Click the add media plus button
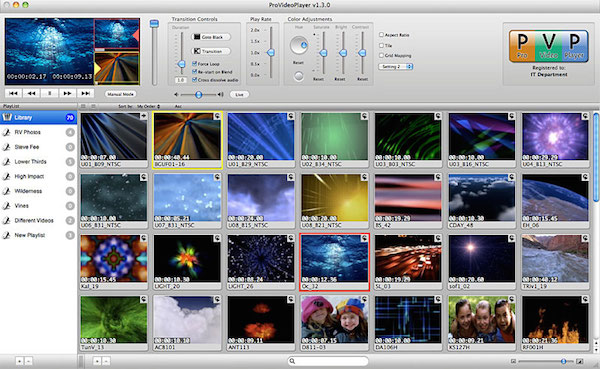The height and width of the screenshot is (369, 600). [x=97, y=361]
